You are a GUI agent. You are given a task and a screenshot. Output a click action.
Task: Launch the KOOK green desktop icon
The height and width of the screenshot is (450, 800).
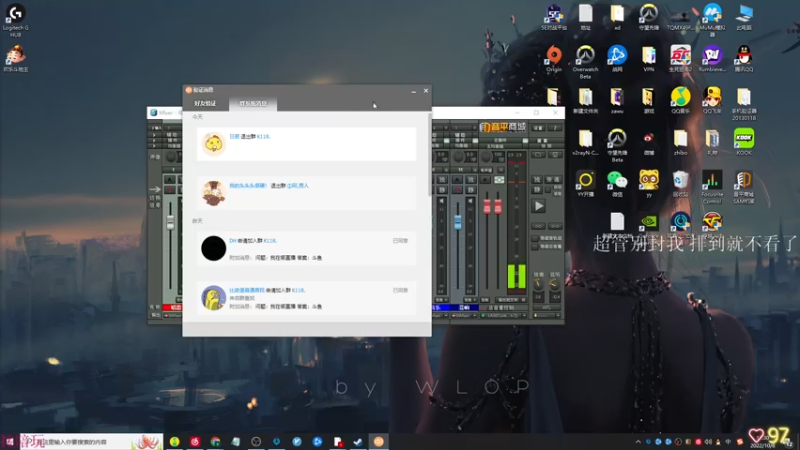[744, 141]
